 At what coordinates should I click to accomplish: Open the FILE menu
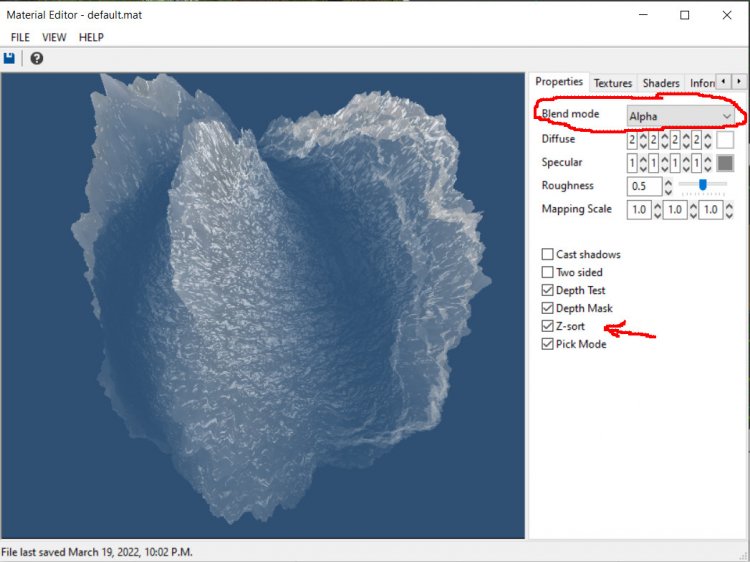coord(18,37)
